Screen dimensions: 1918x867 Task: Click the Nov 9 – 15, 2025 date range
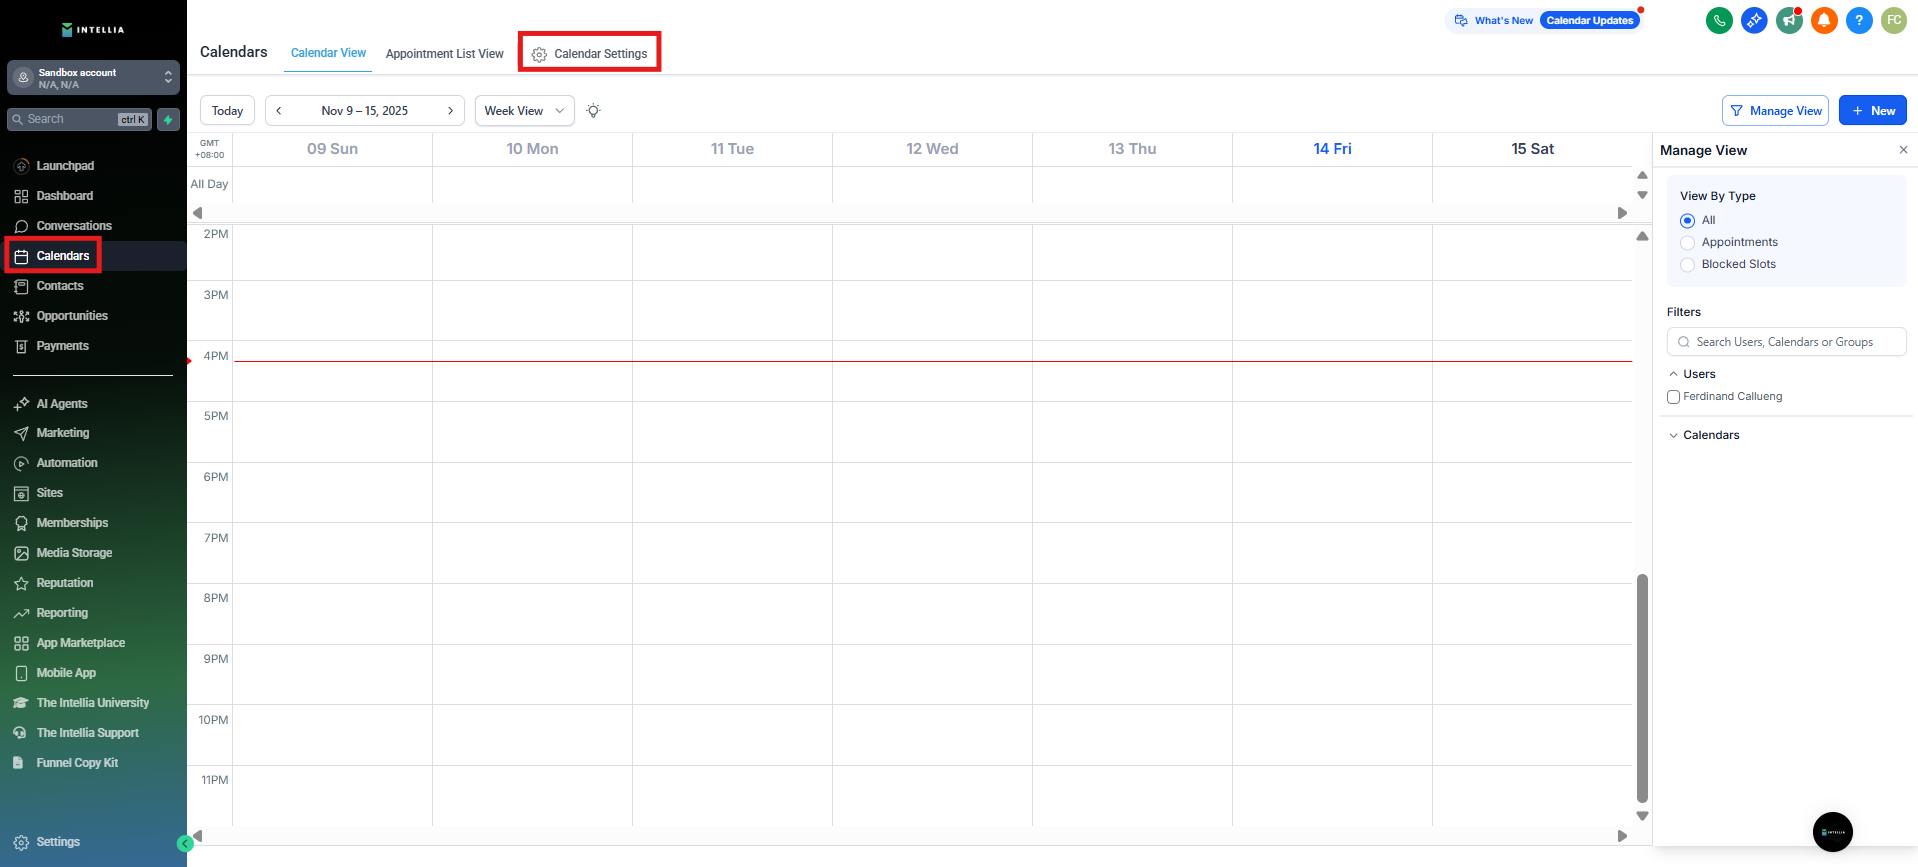364,111
